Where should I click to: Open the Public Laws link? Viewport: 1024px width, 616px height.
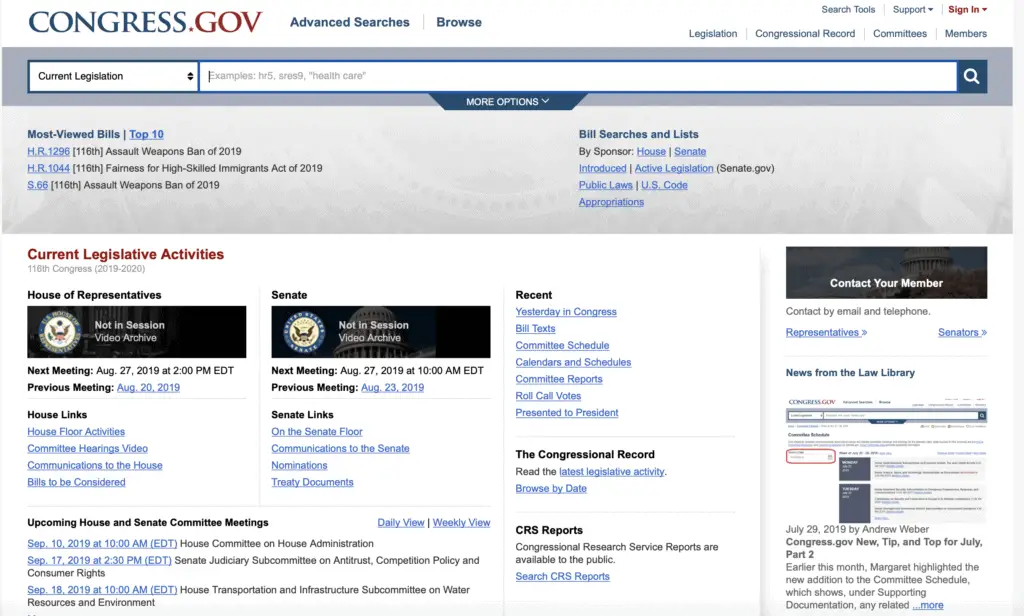(x=605, y=186)
